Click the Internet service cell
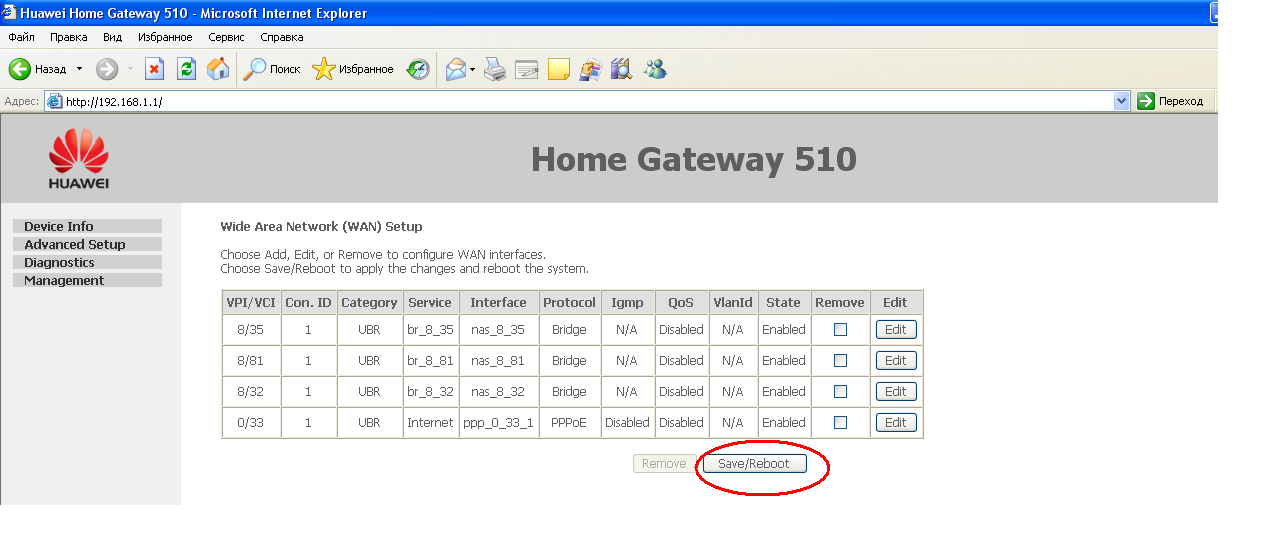The image size is (1280, 551). tap(430, 422)
